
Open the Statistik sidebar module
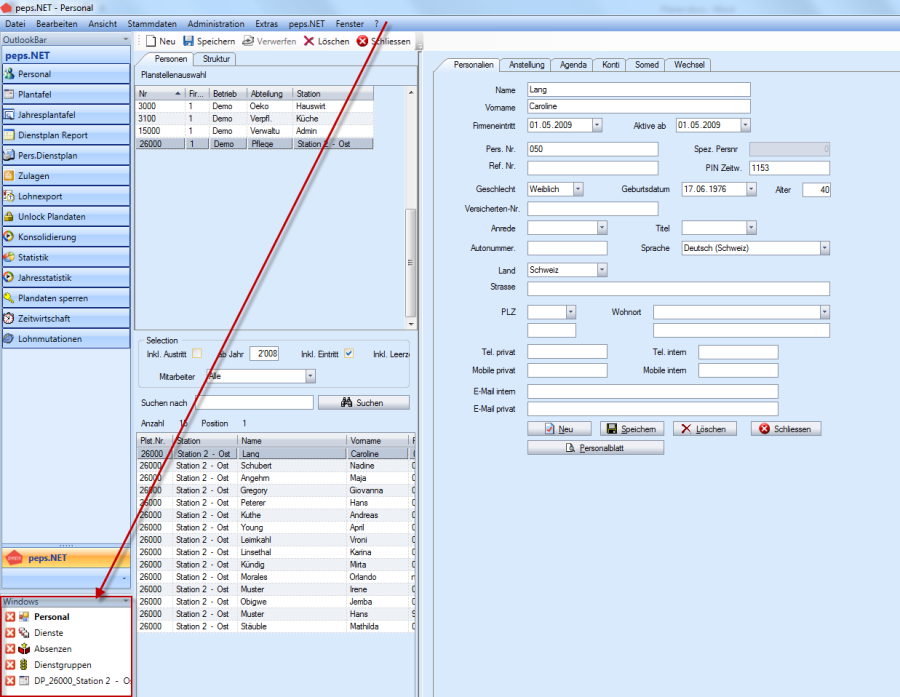click(66, 257)
